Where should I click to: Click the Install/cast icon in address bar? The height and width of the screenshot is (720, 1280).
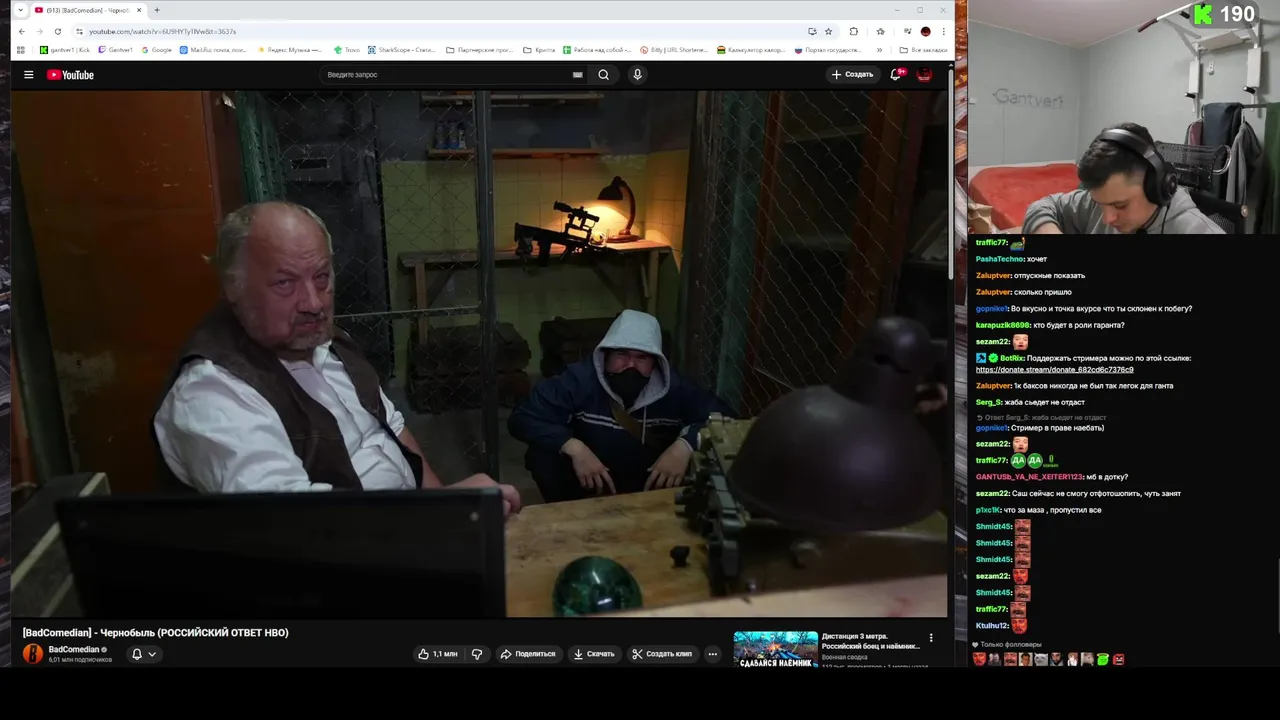click(x=812, y=31)
